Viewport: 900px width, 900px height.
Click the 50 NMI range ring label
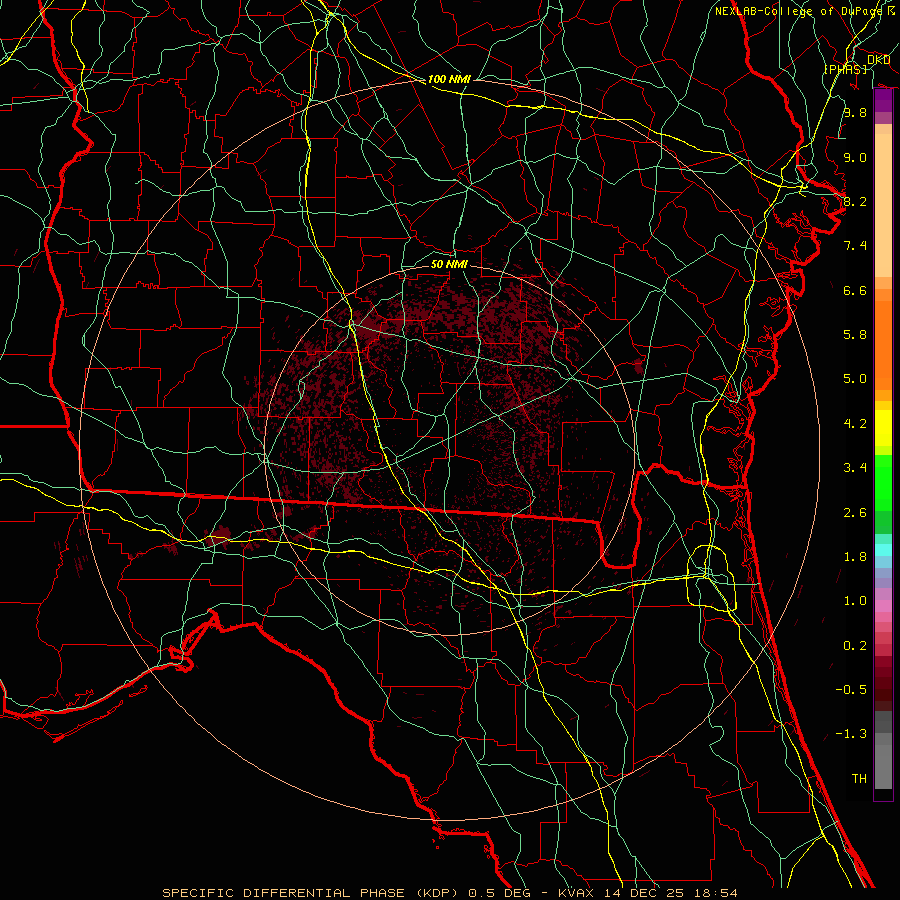tap(449, 264)
